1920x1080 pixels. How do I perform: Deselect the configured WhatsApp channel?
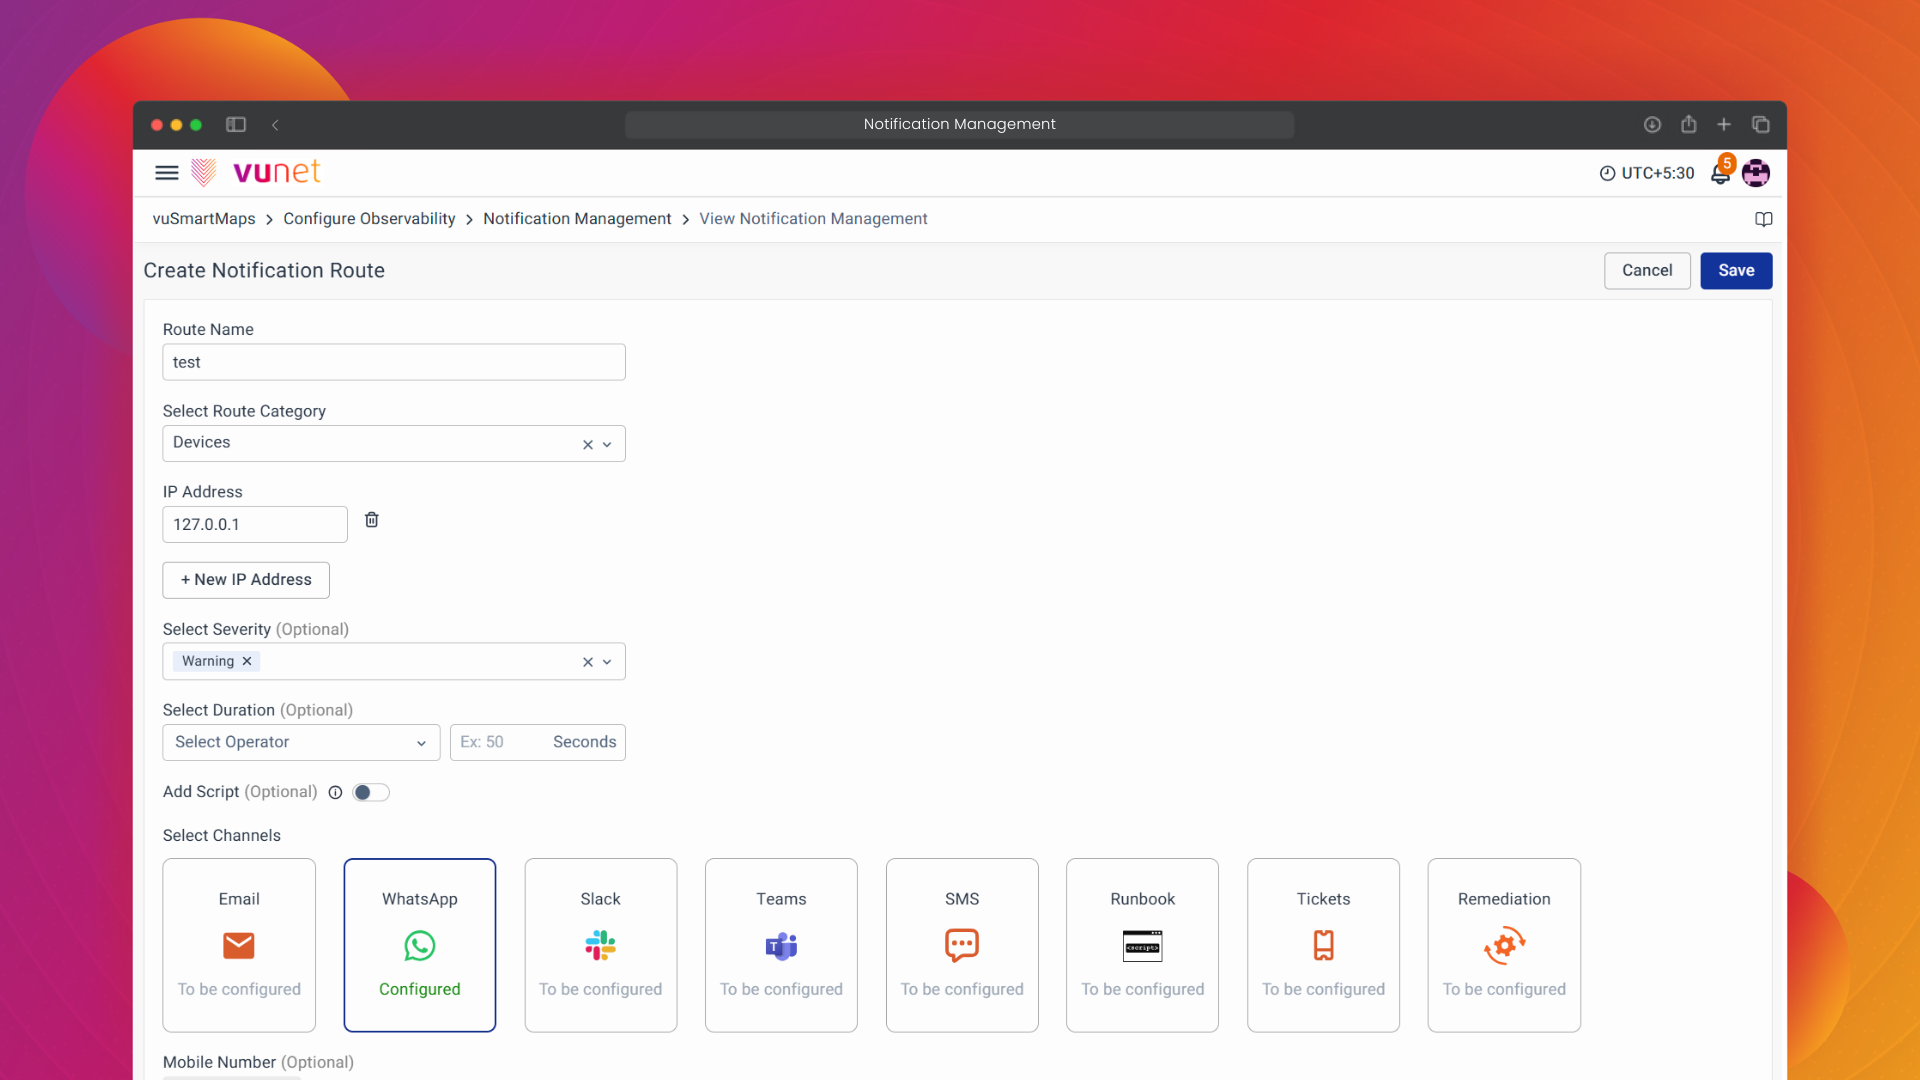420,944
